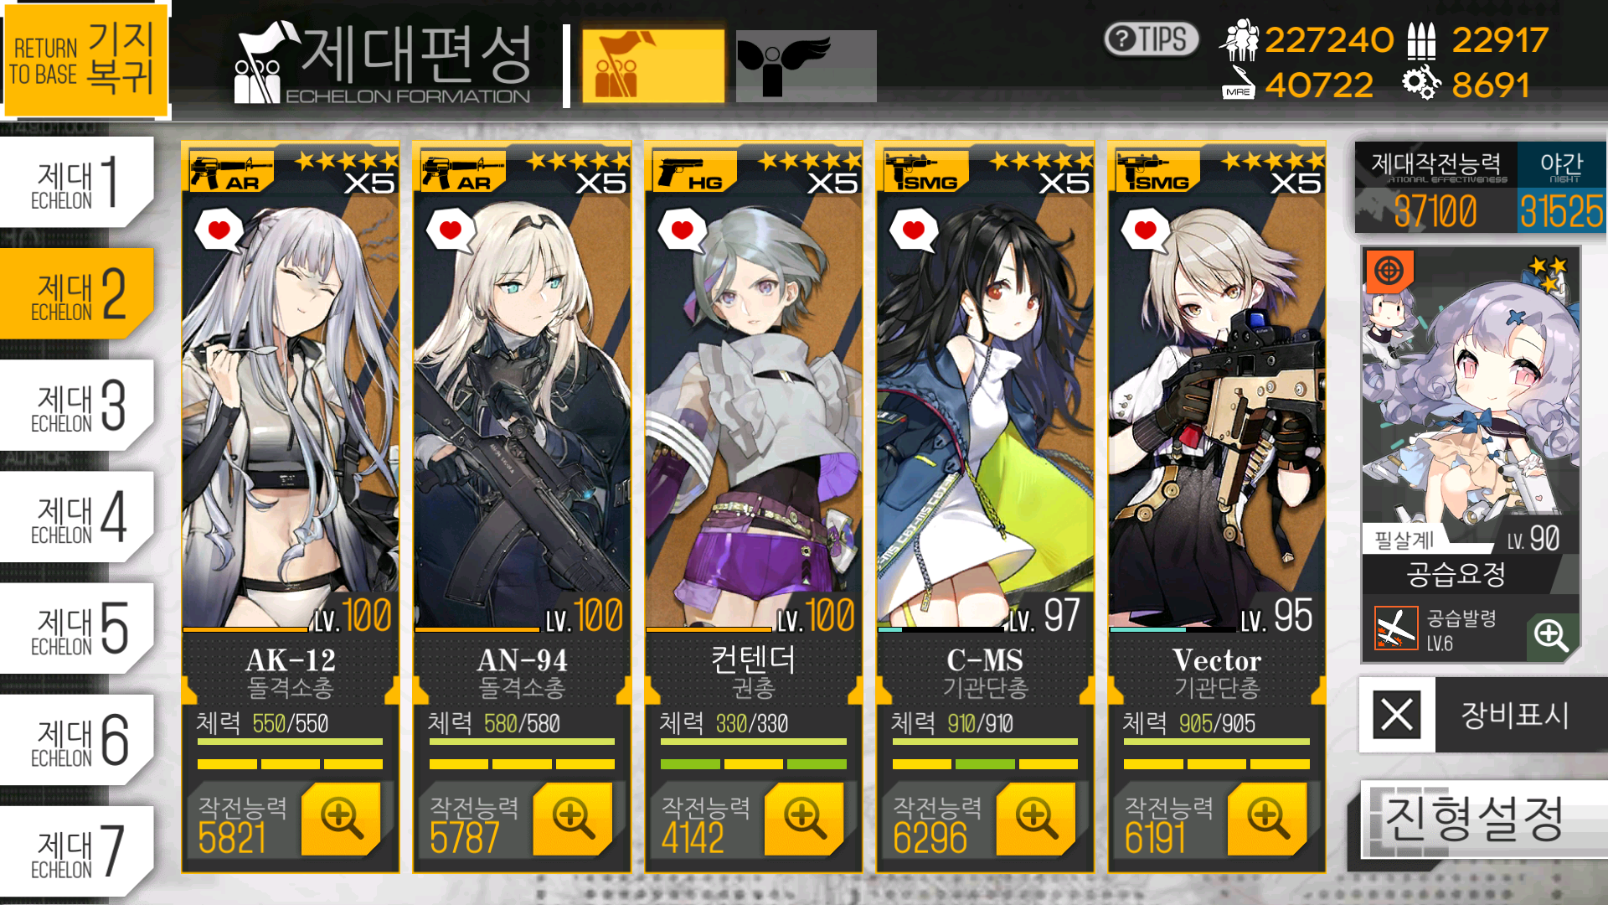
Task: Click fairy skill zoom magnifier icon
Action: pos(1551,634)
